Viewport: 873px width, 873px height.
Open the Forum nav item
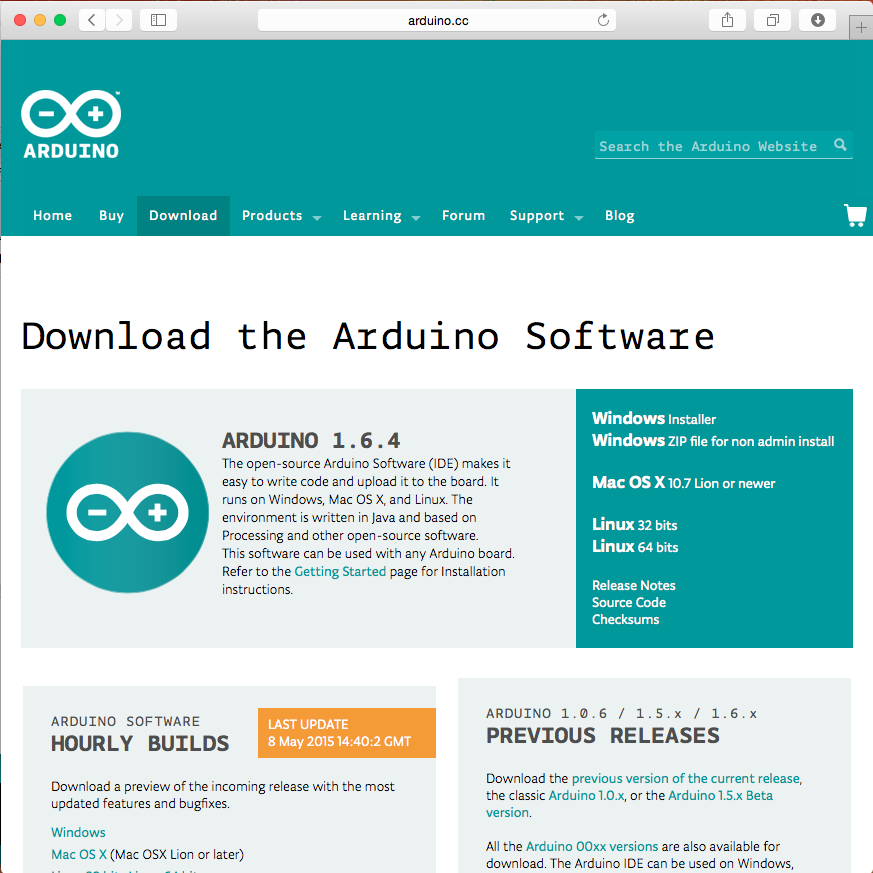click(x=463, y=216)
